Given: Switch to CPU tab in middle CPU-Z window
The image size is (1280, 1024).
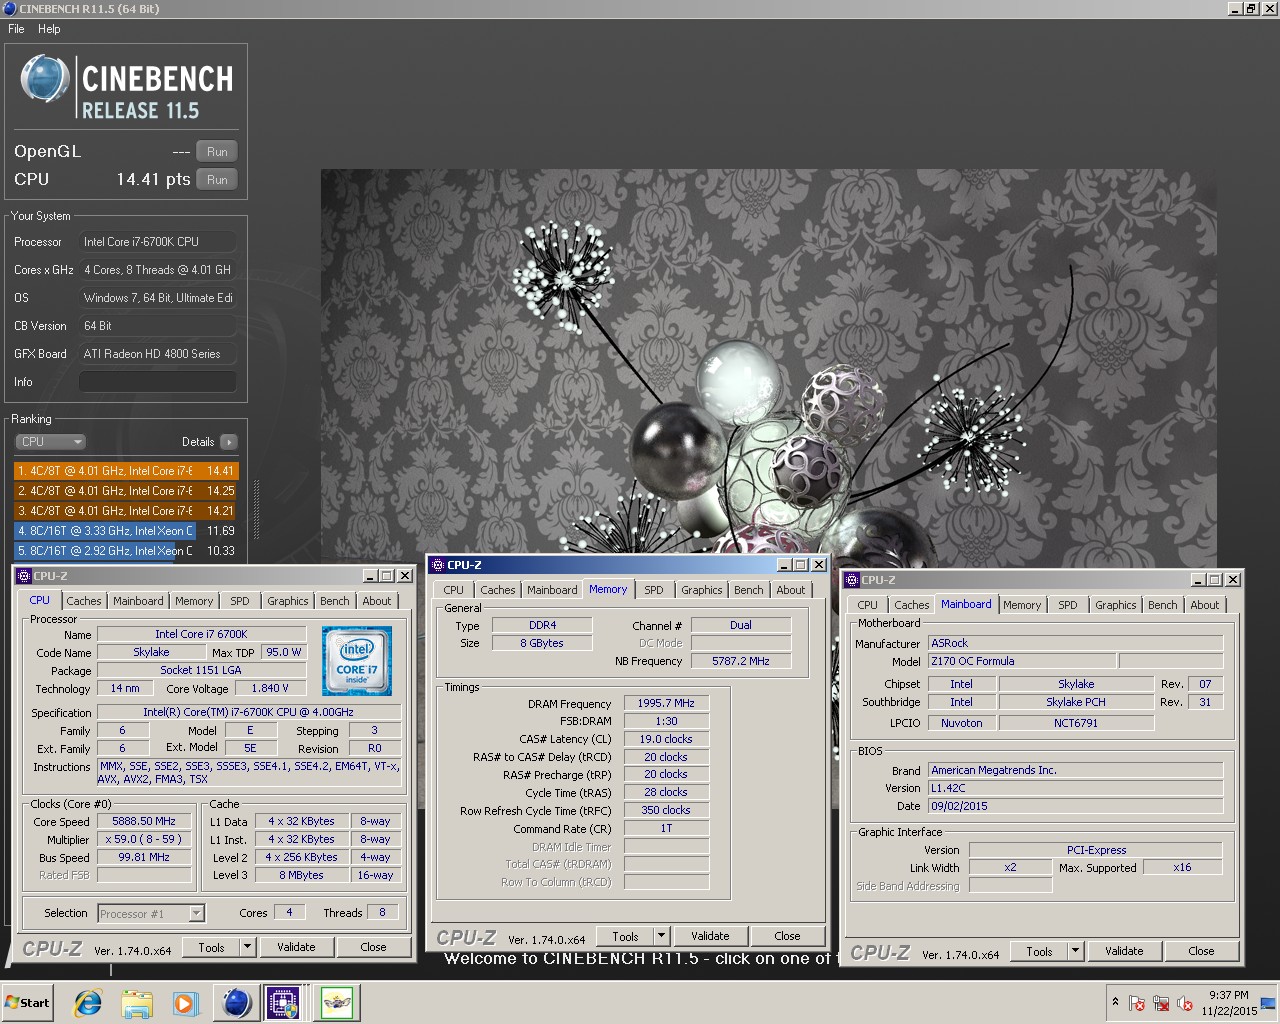Looking at the screenshot, I should [x=454, y=590].
